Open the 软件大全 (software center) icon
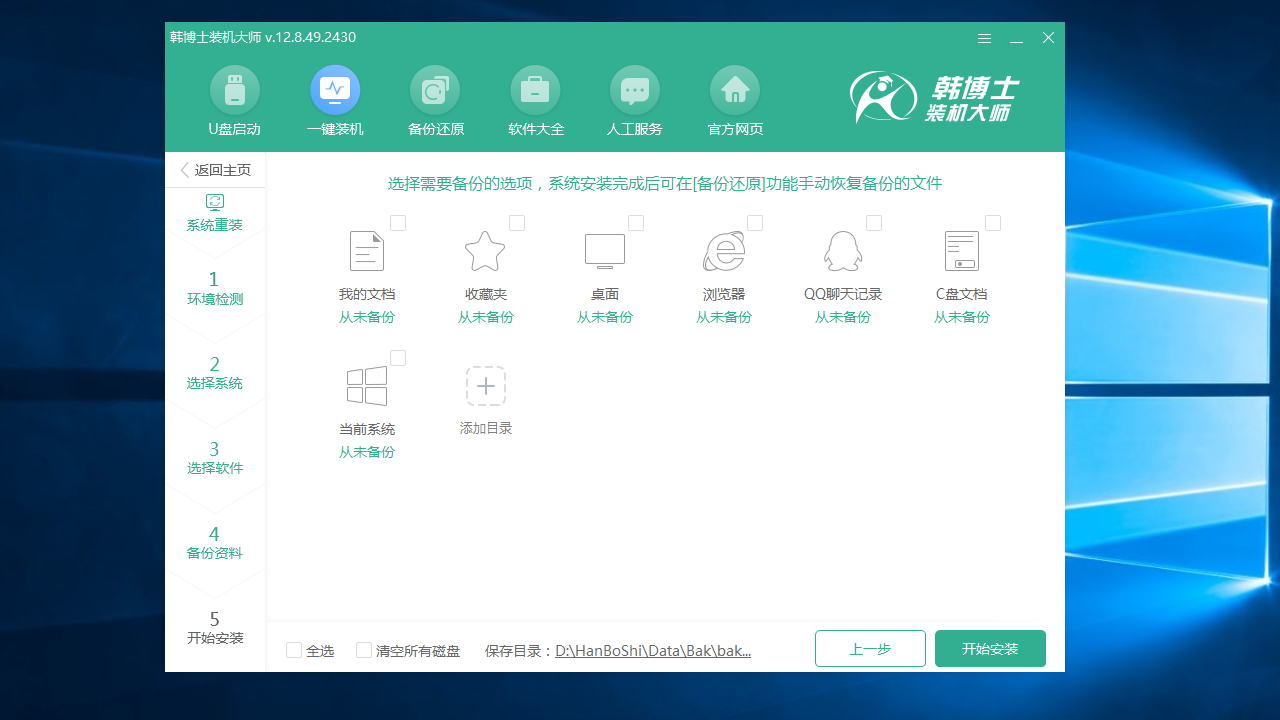 pos(535,99)
